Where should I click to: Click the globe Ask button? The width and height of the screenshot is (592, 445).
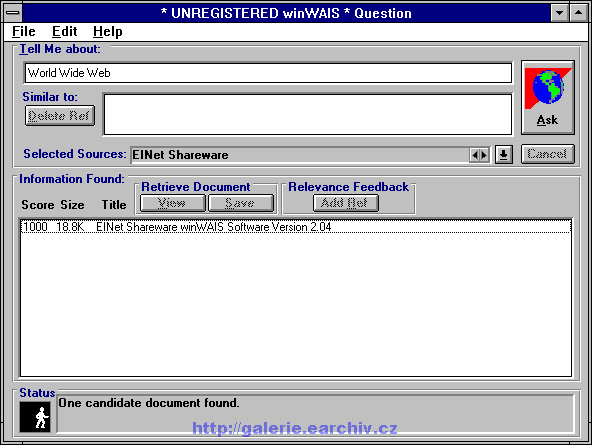pos(548,97)
